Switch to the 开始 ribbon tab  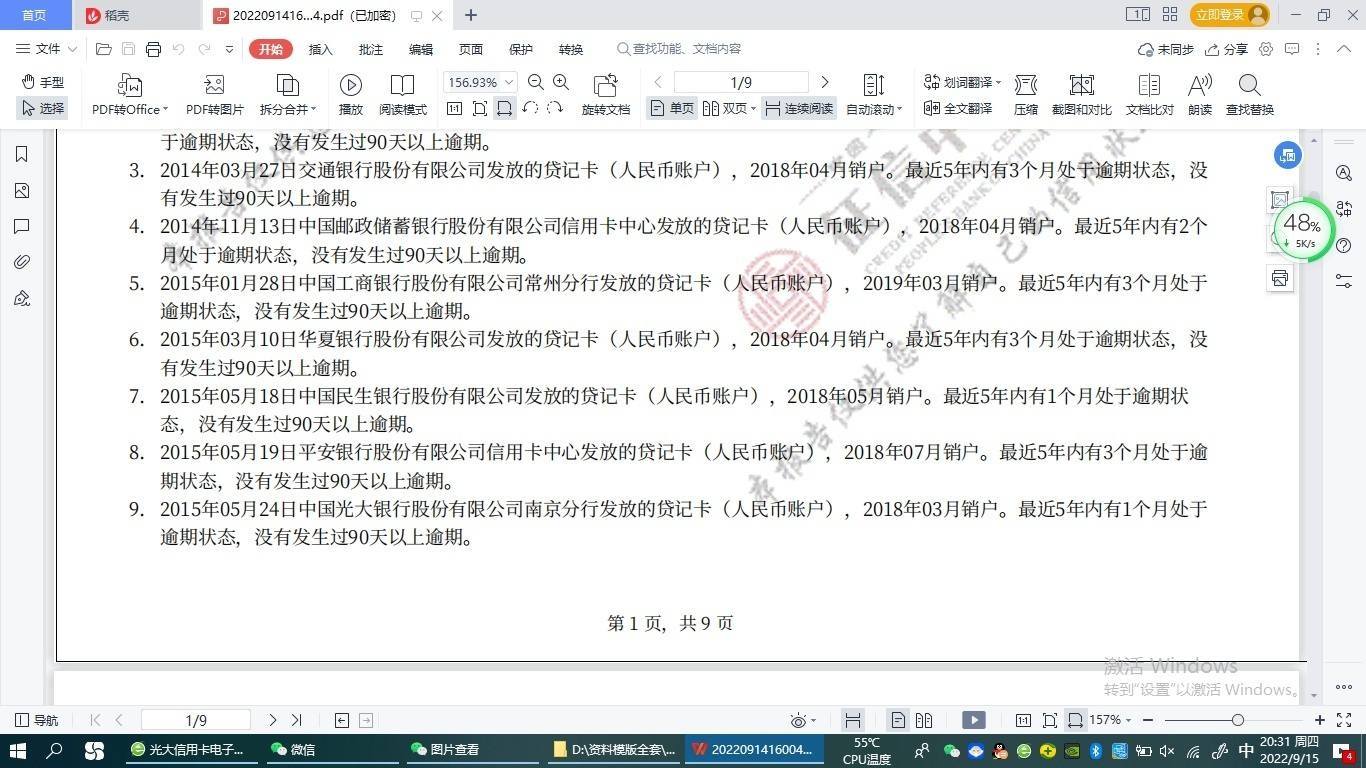click(x=270, y=49)
